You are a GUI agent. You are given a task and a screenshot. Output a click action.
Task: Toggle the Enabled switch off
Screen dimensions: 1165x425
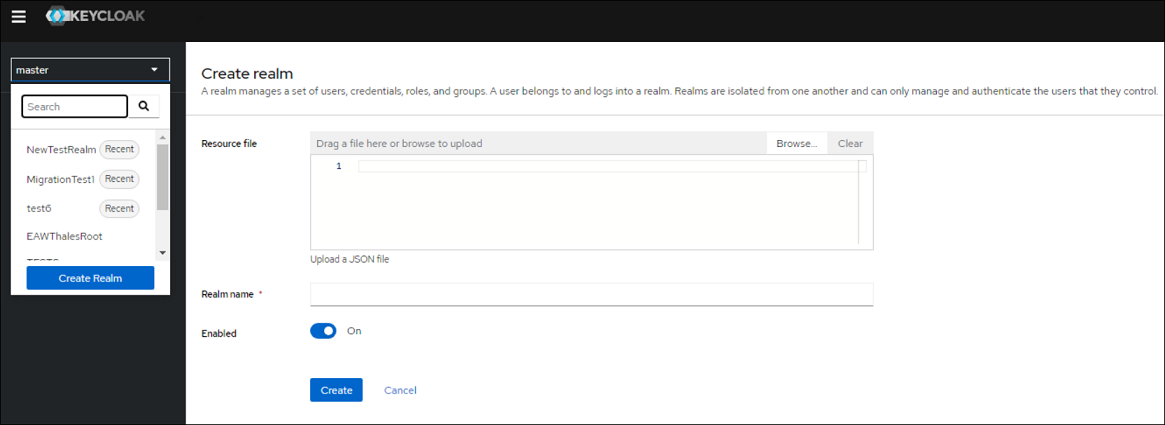point(323,331)
